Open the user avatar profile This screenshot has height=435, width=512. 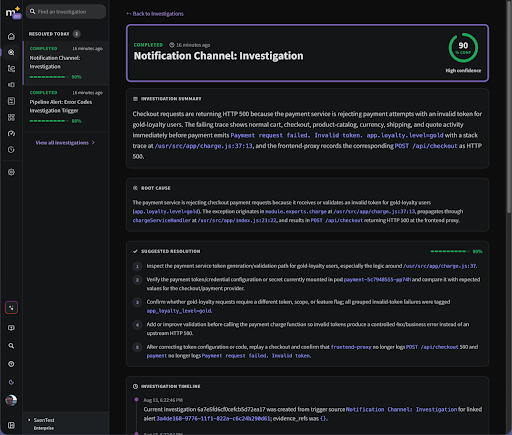click(11, 400)
